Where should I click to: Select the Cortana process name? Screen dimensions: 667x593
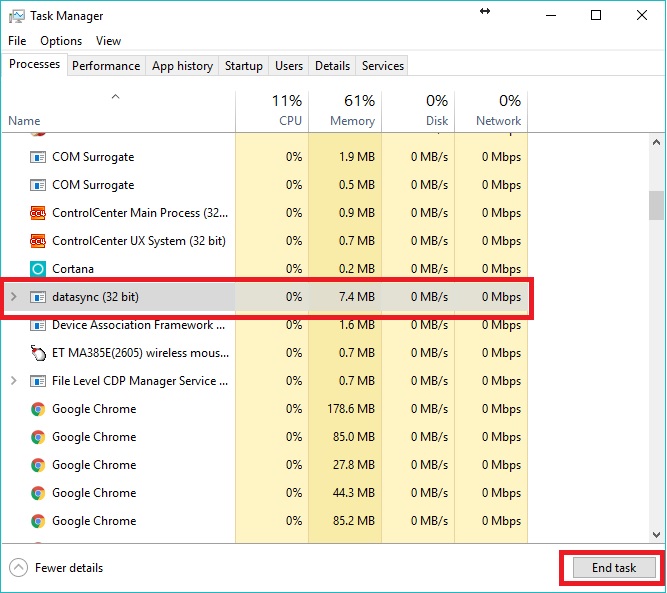[73, 269]
